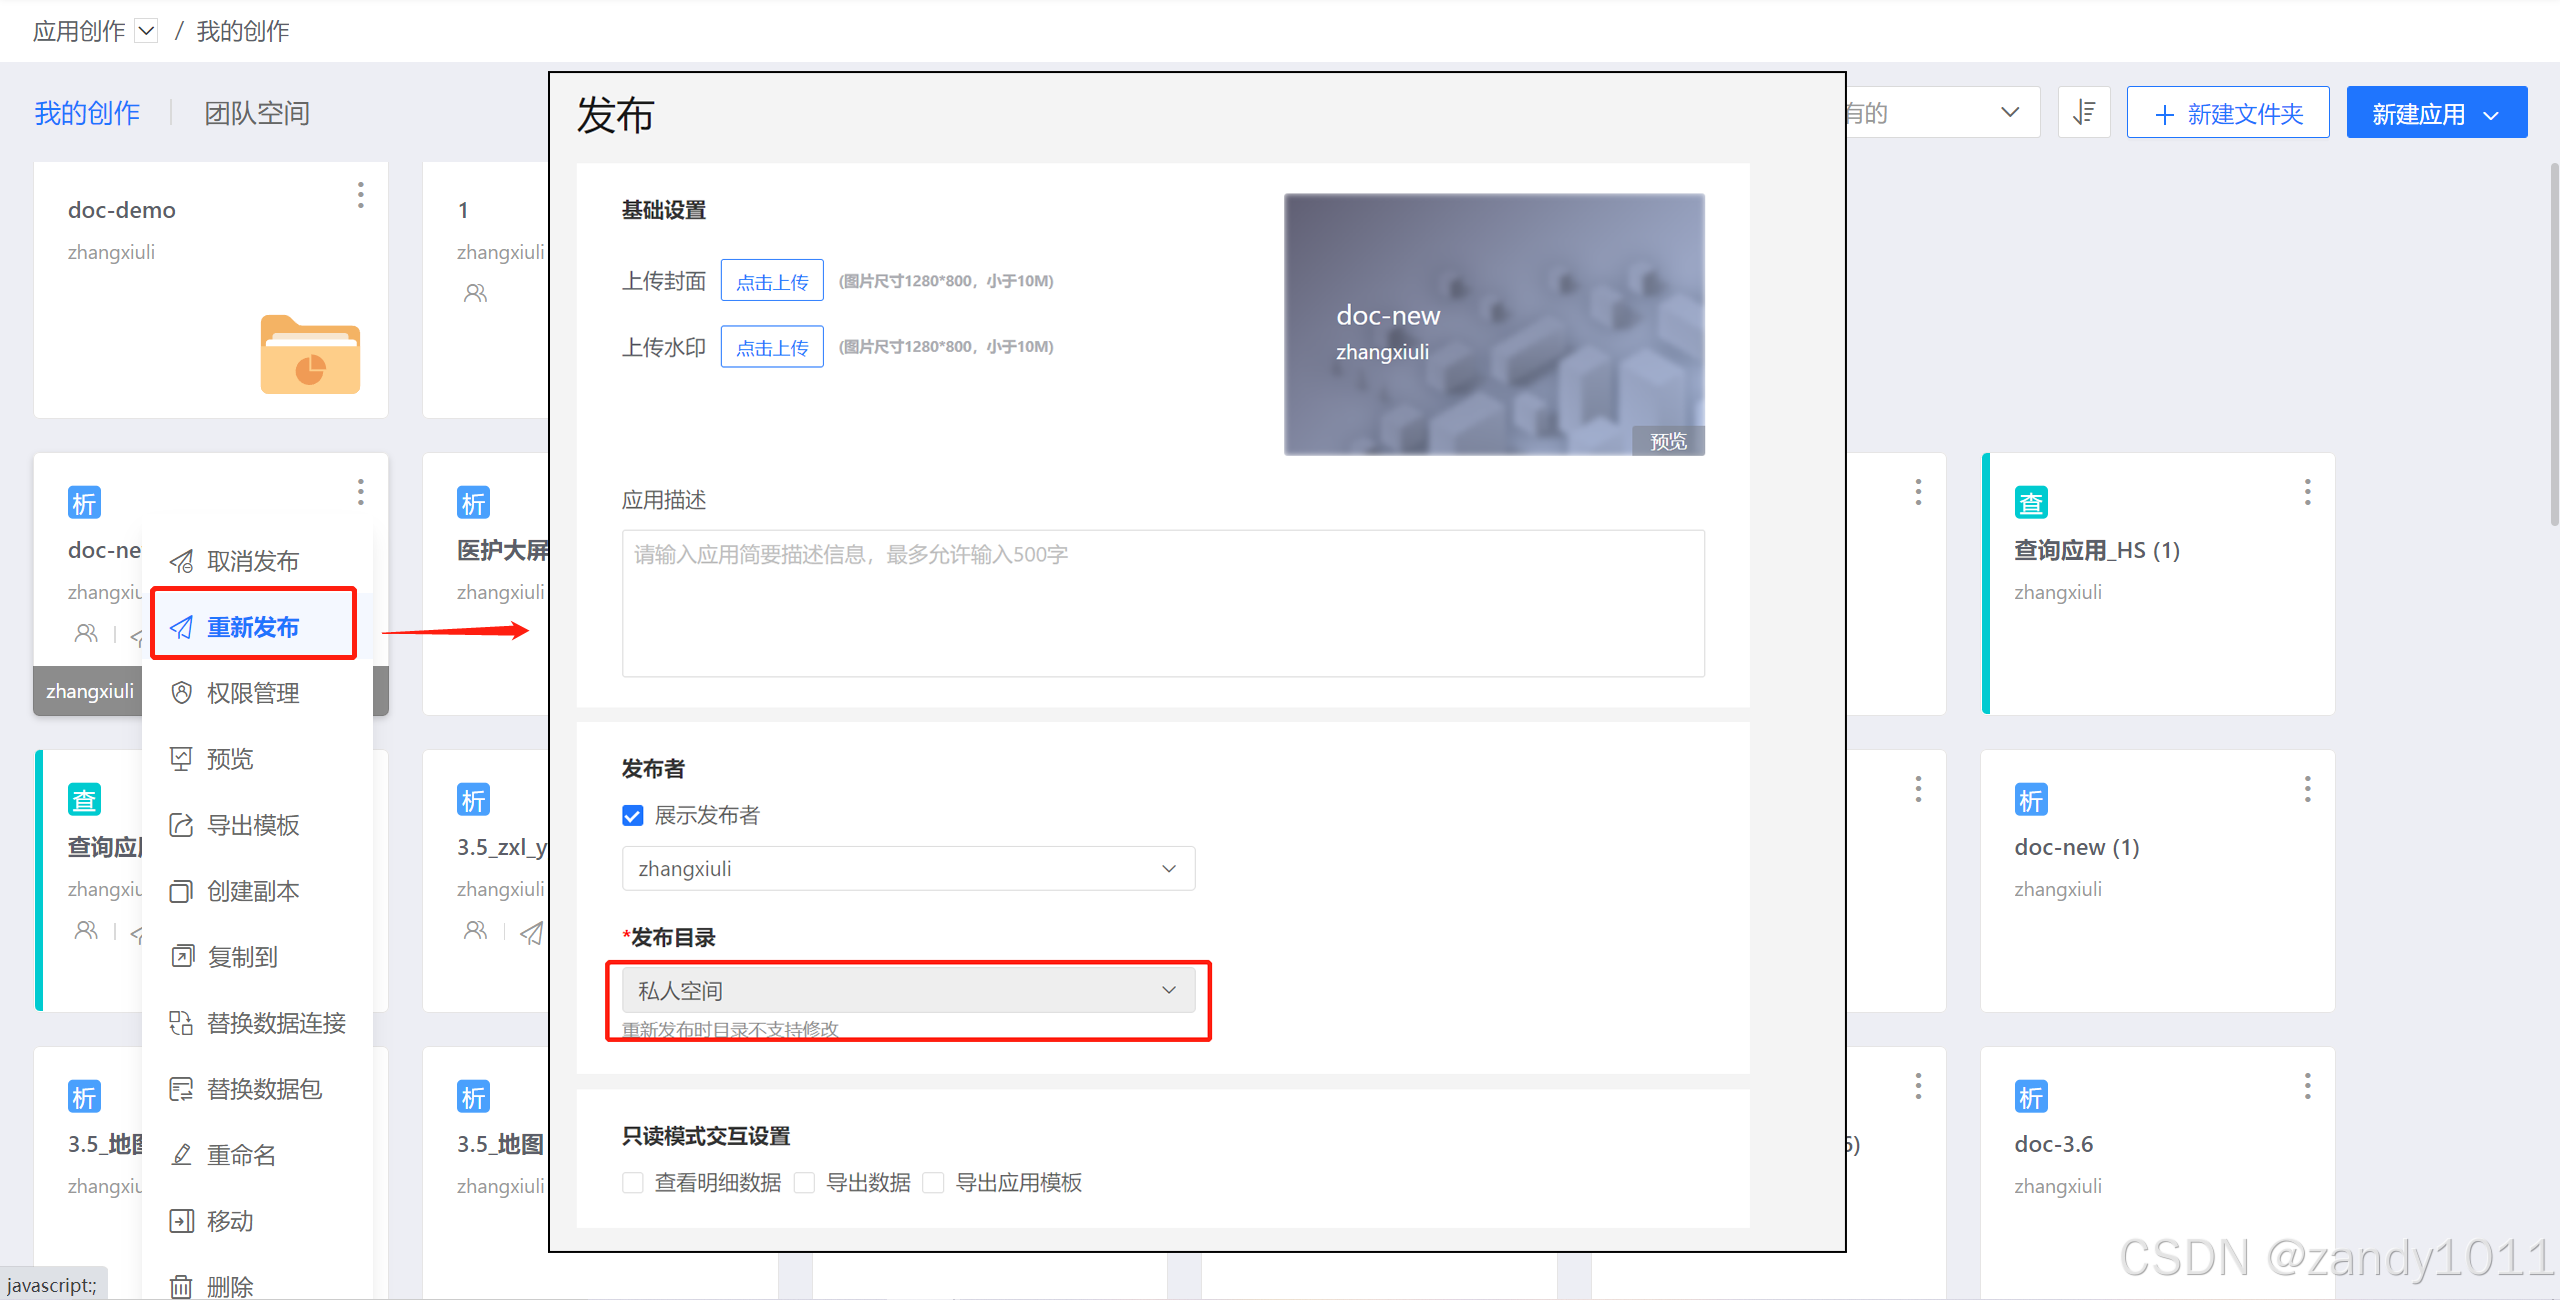Click 点击上传 button for 上传封面
This screenshot has width=2560, height=1300.
pos(772,281)
